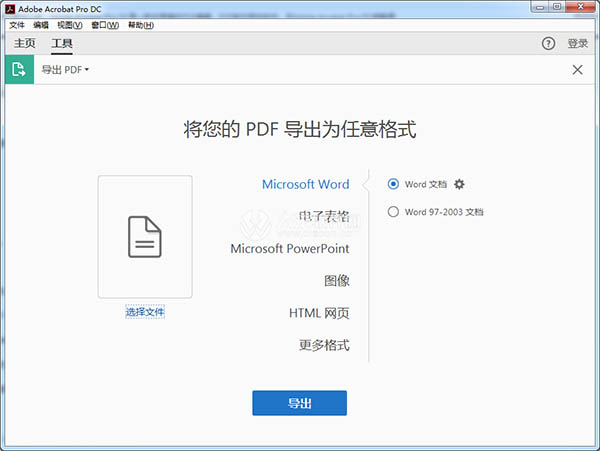Open the 编辑 menu
This screenshot has width=600, height=451.
pos(41,25)
